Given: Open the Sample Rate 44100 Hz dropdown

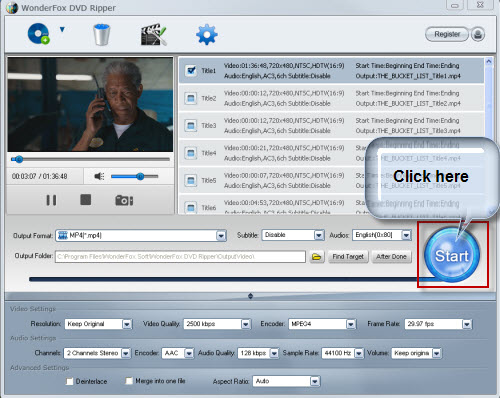Looking at the screenshot, I should [x=359, y=353].
